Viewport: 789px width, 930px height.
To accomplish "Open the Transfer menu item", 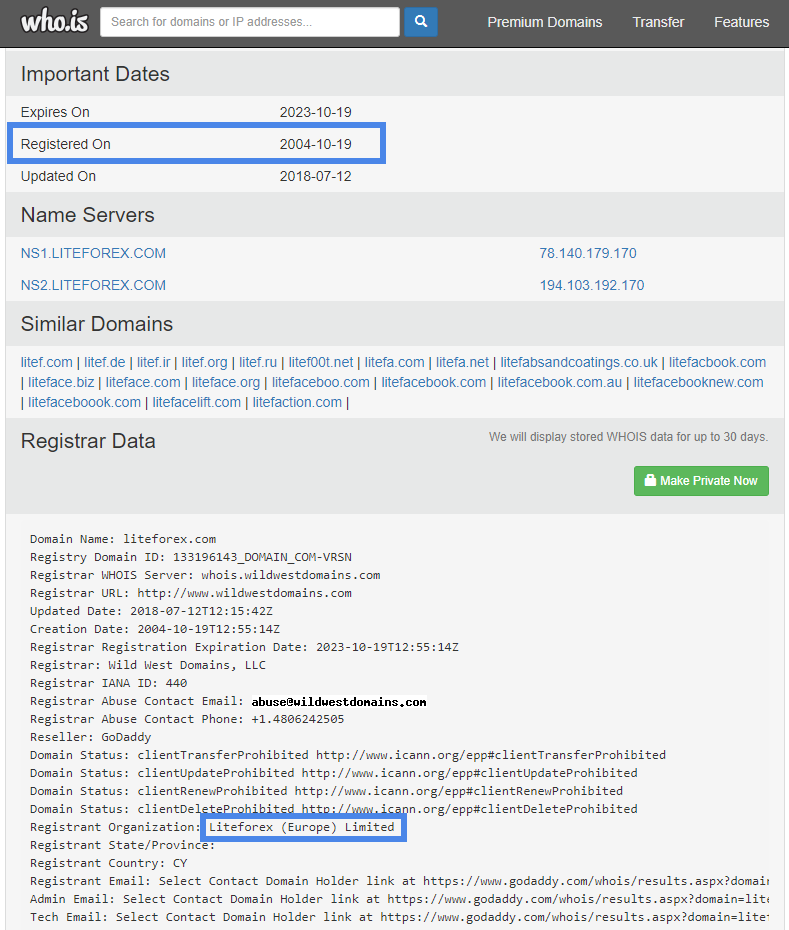I will click(658, 22).
